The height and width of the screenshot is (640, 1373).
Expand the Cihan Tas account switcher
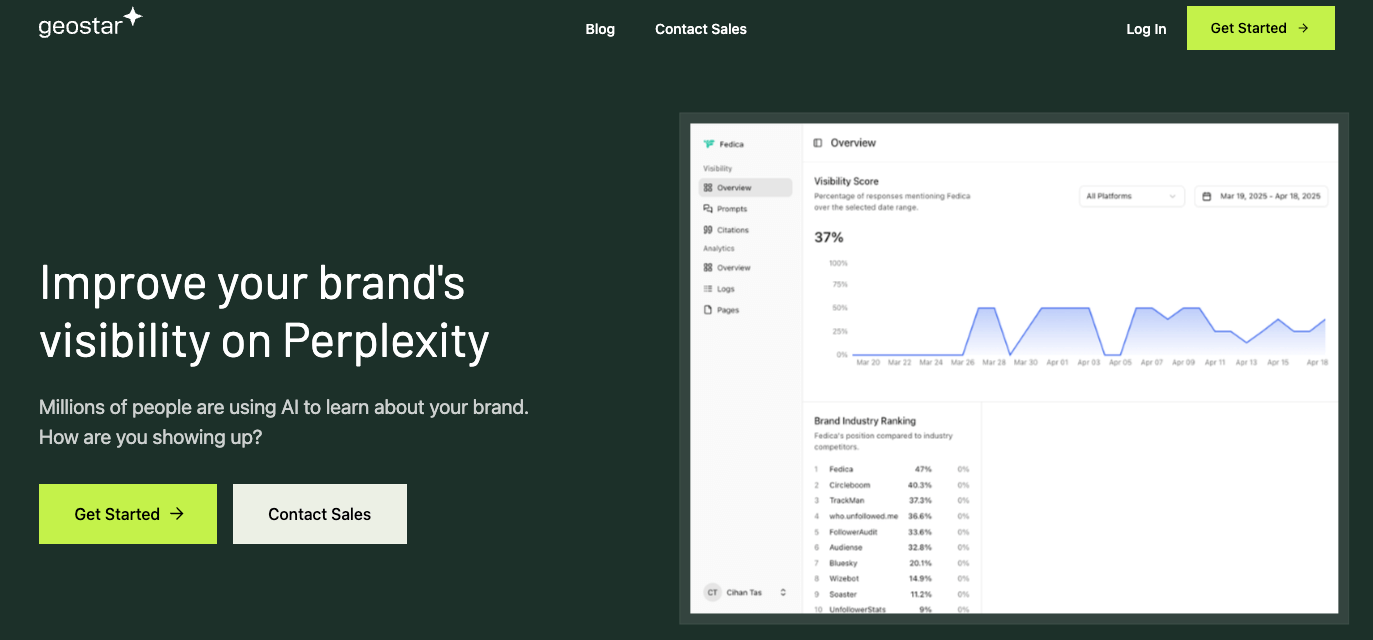[x=745, y=592]
